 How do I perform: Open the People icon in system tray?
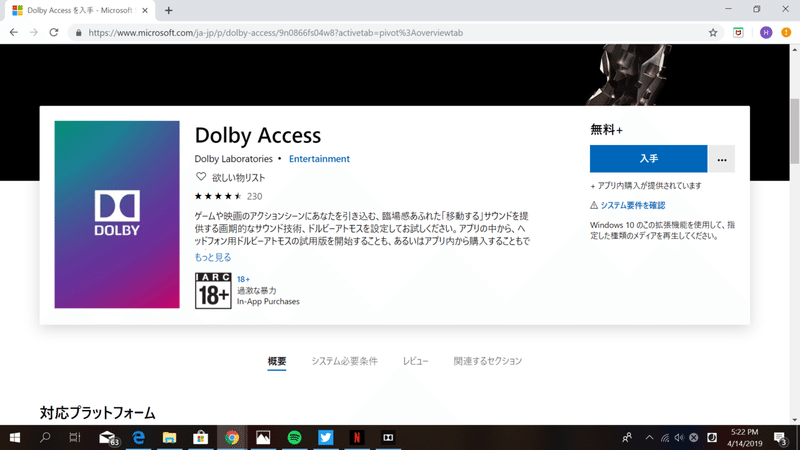click(627, 437)
